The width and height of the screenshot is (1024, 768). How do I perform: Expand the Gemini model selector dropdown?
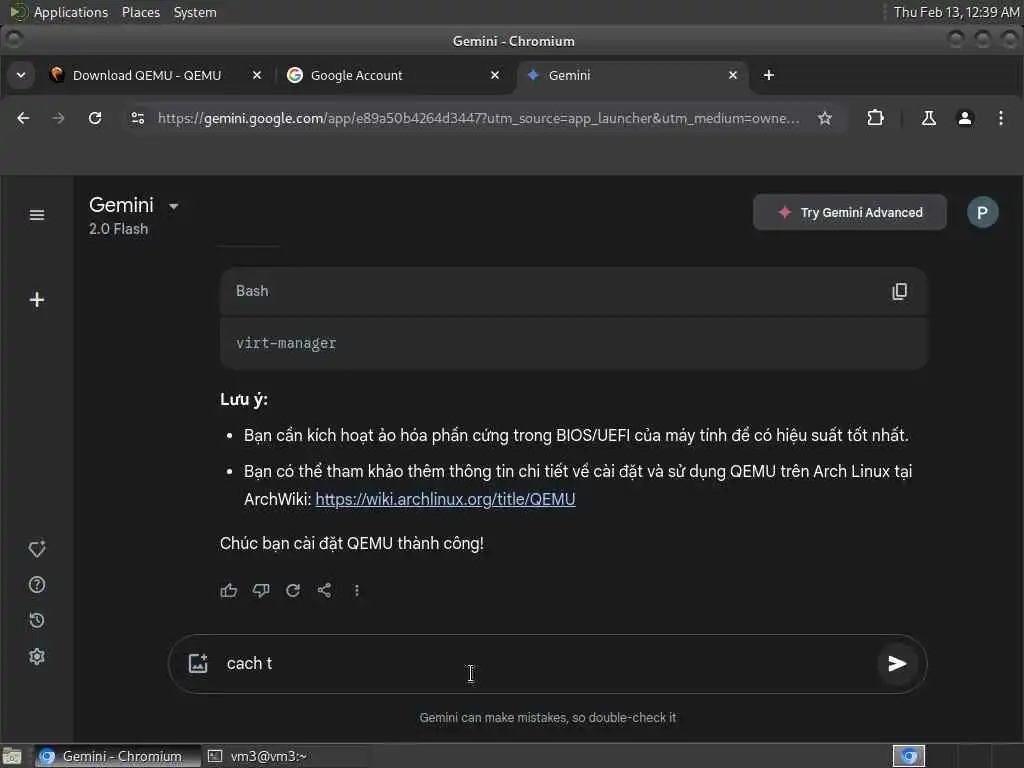coord(173,206)
